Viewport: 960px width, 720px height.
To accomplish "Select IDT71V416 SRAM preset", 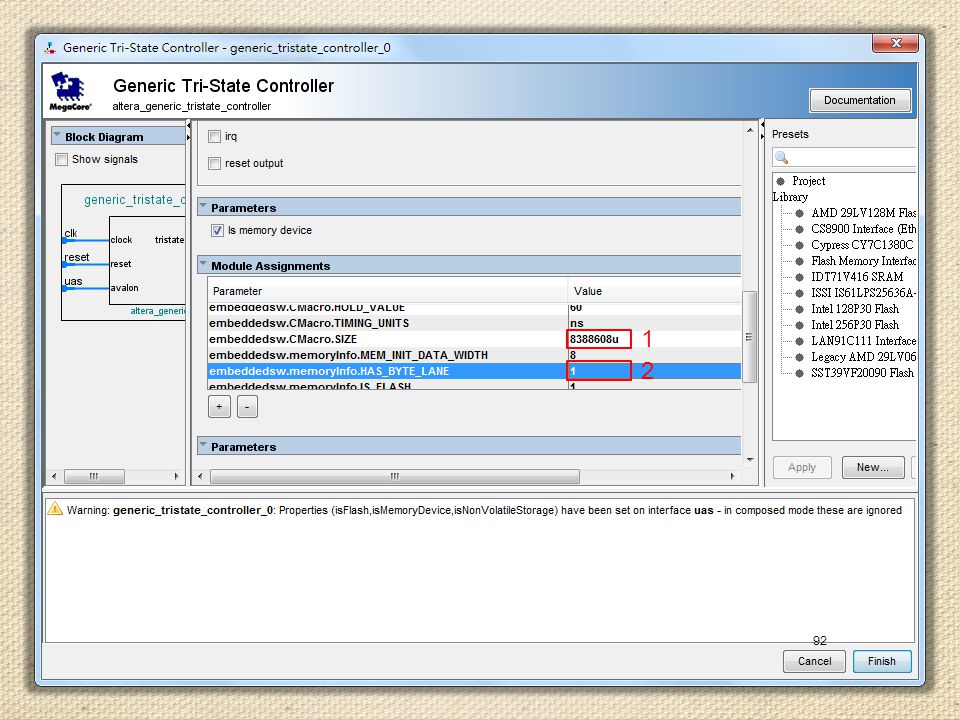I will pyautogui.click(x=857, y=277).
